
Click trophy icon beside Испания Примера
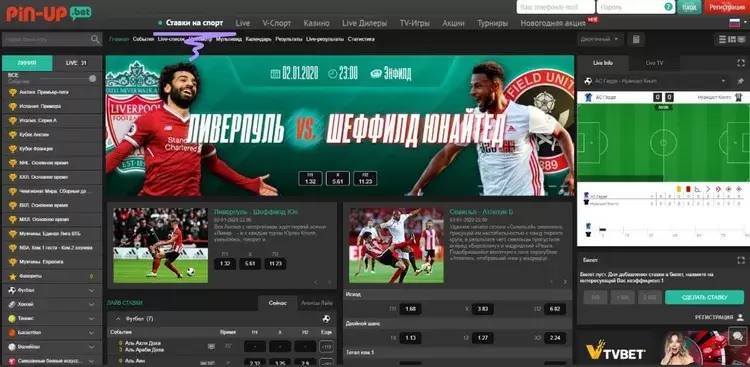point(12,106)
